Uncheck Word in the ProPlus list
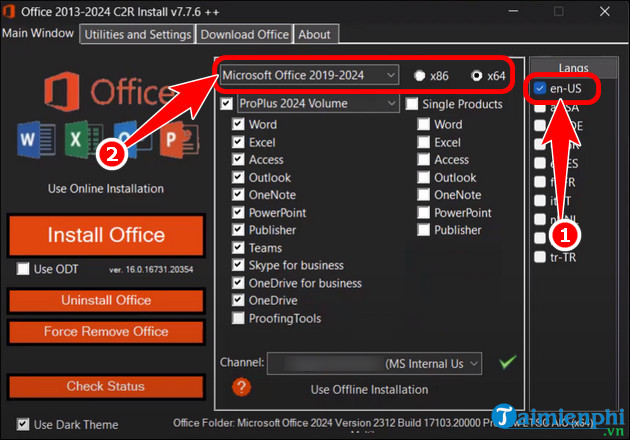This screenshot has height=440, width=630. tap(238, 124)
